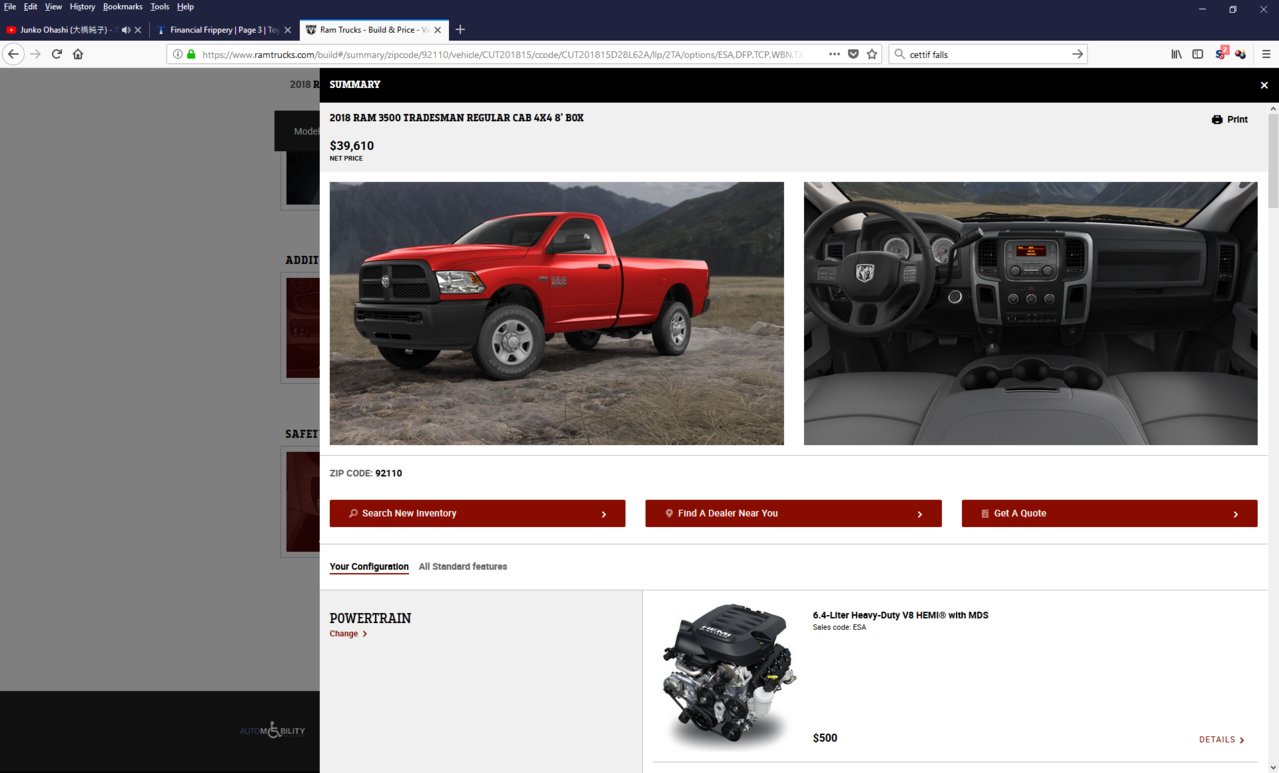Close the Junko Ohashi tab
This screenshot has width=1279, height=773.
click(138, 30)
